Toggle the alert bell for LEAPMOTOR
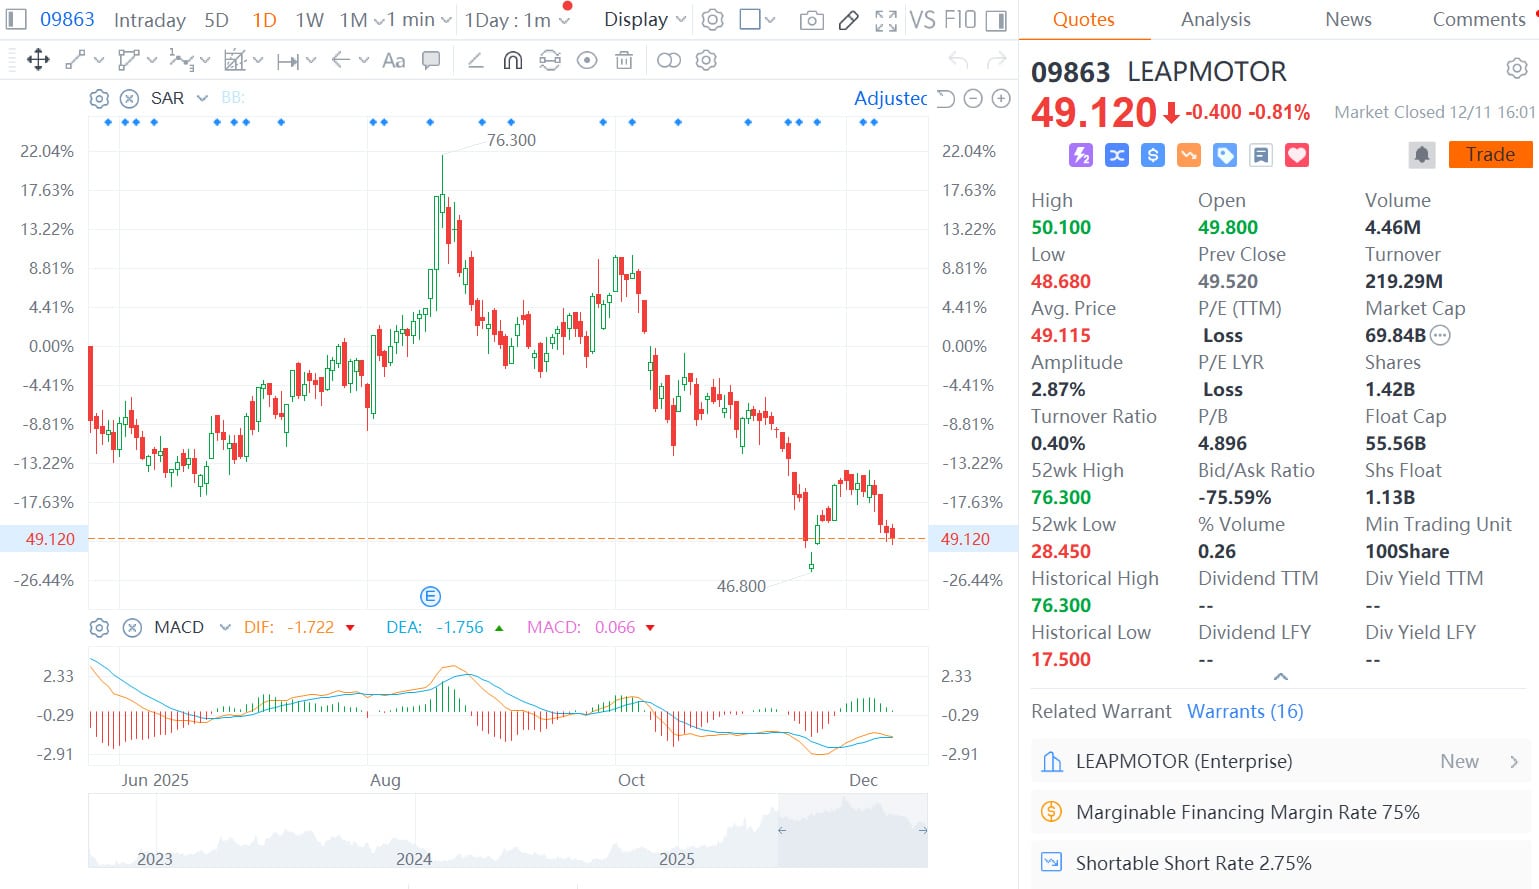1539x889 pixels. coord(1421,154)
